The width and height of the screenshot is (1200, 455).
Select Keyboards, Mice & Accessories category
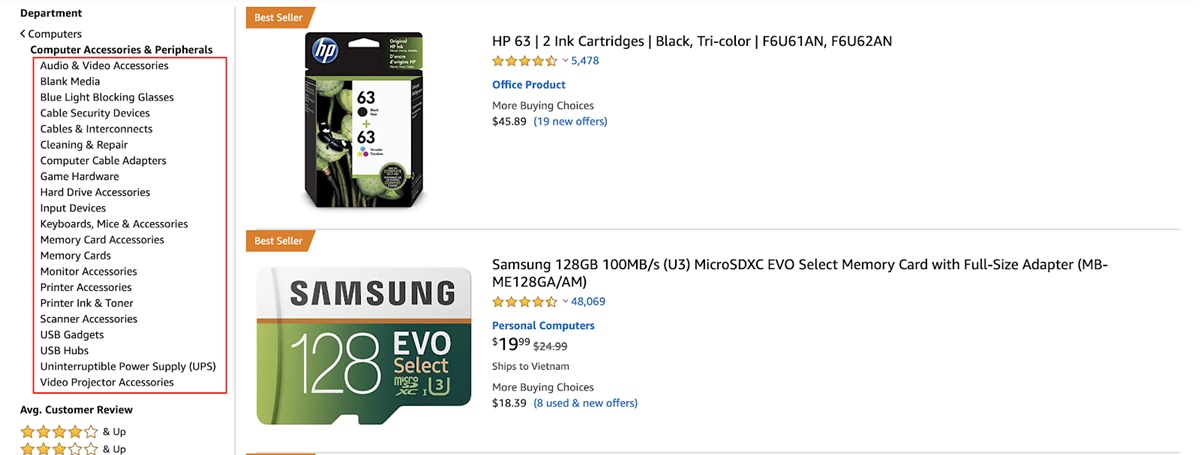click(x=114, y=224)
